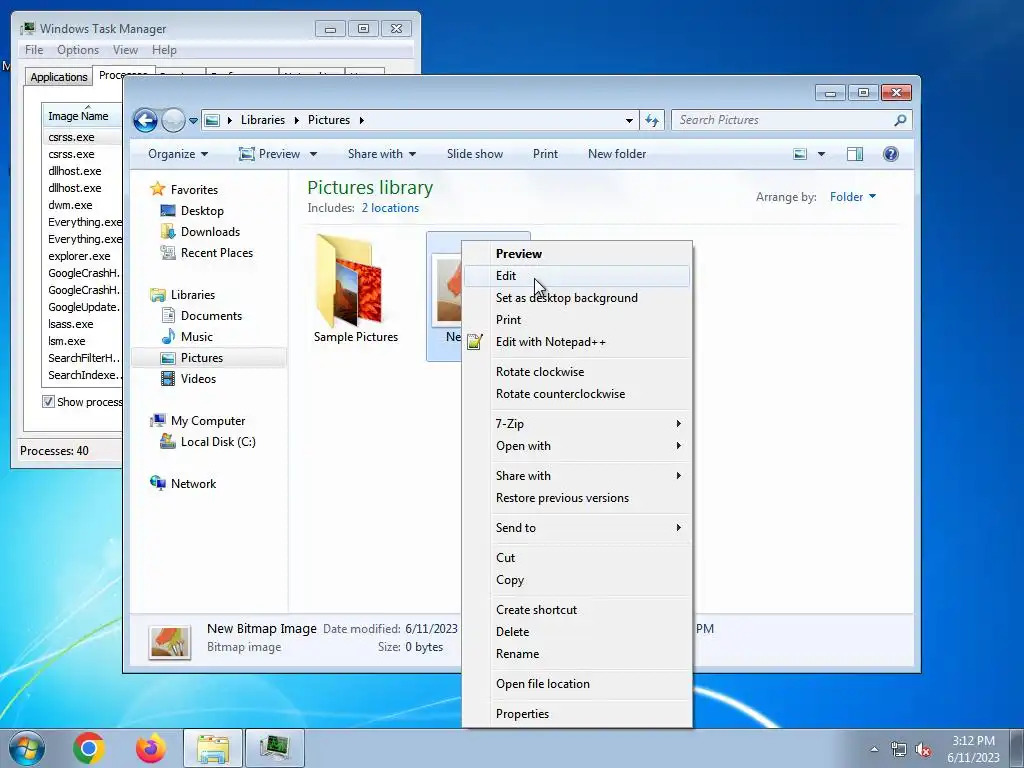The height and width of the screenshot is (768, 1024).
Task: Expand the Send to submenu
Action: coord(577,528)
